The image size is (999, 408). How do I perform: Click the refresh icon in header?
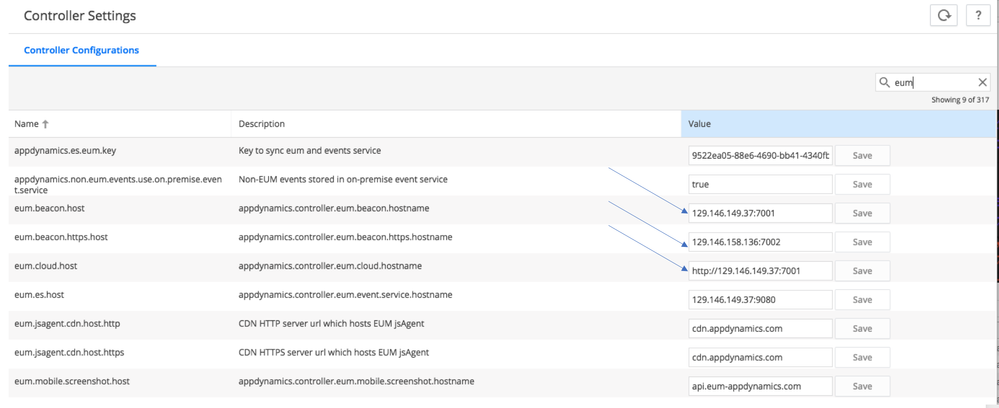click(943, 15)
